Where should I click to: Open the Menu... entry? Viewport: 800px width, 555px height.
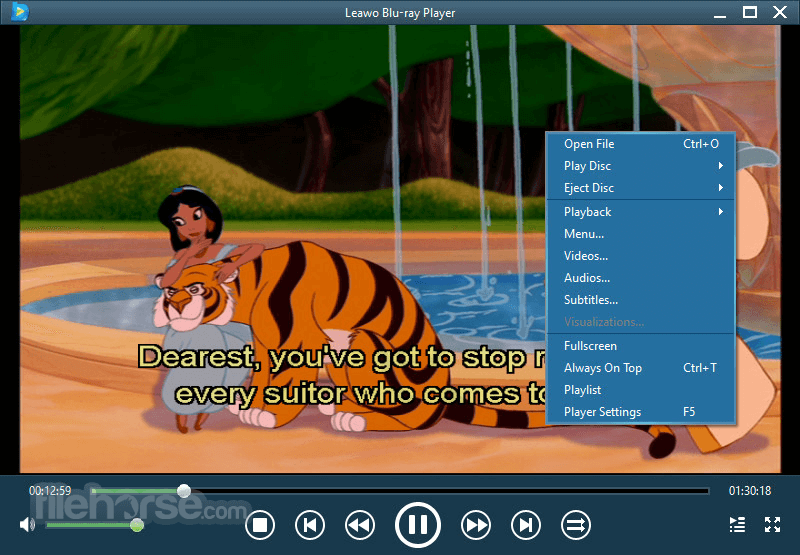coord(641,234)
